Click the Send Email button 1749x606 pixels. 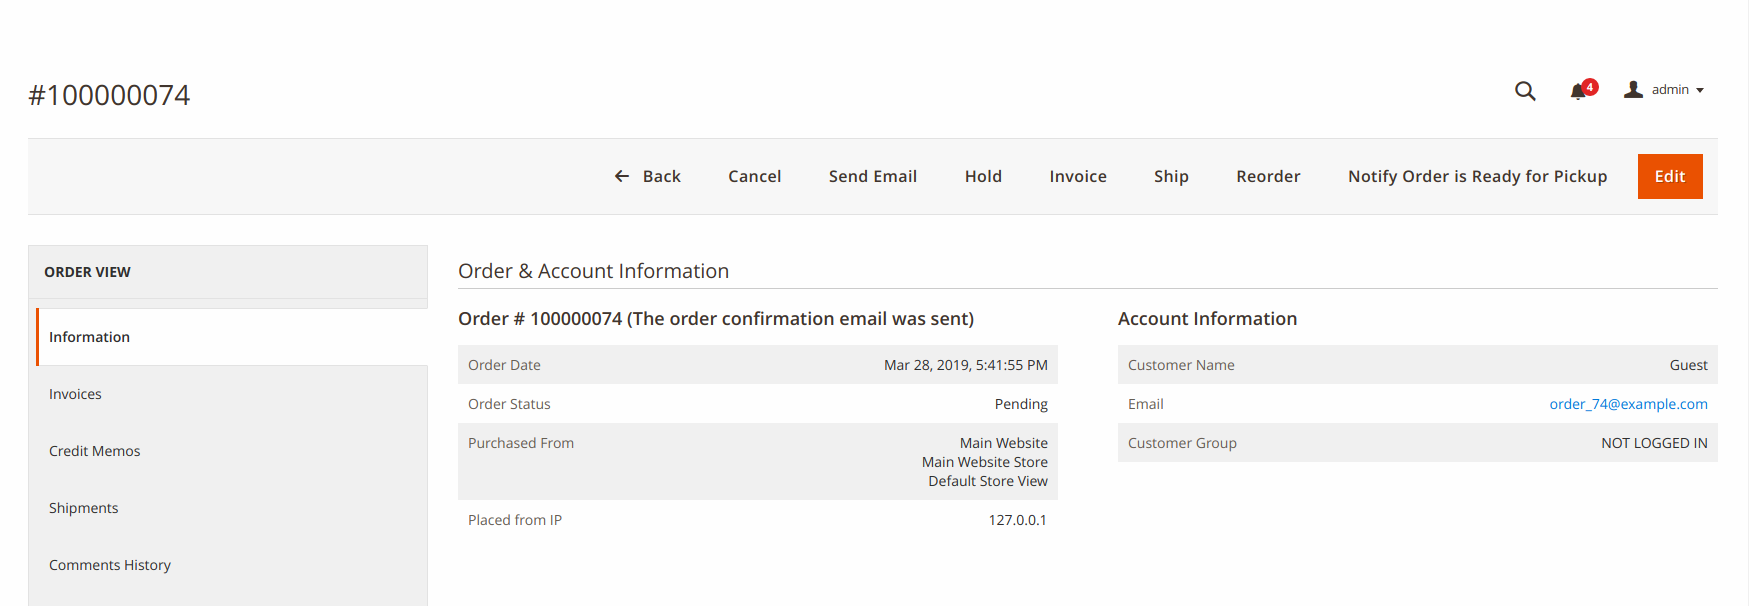point(872,176)
